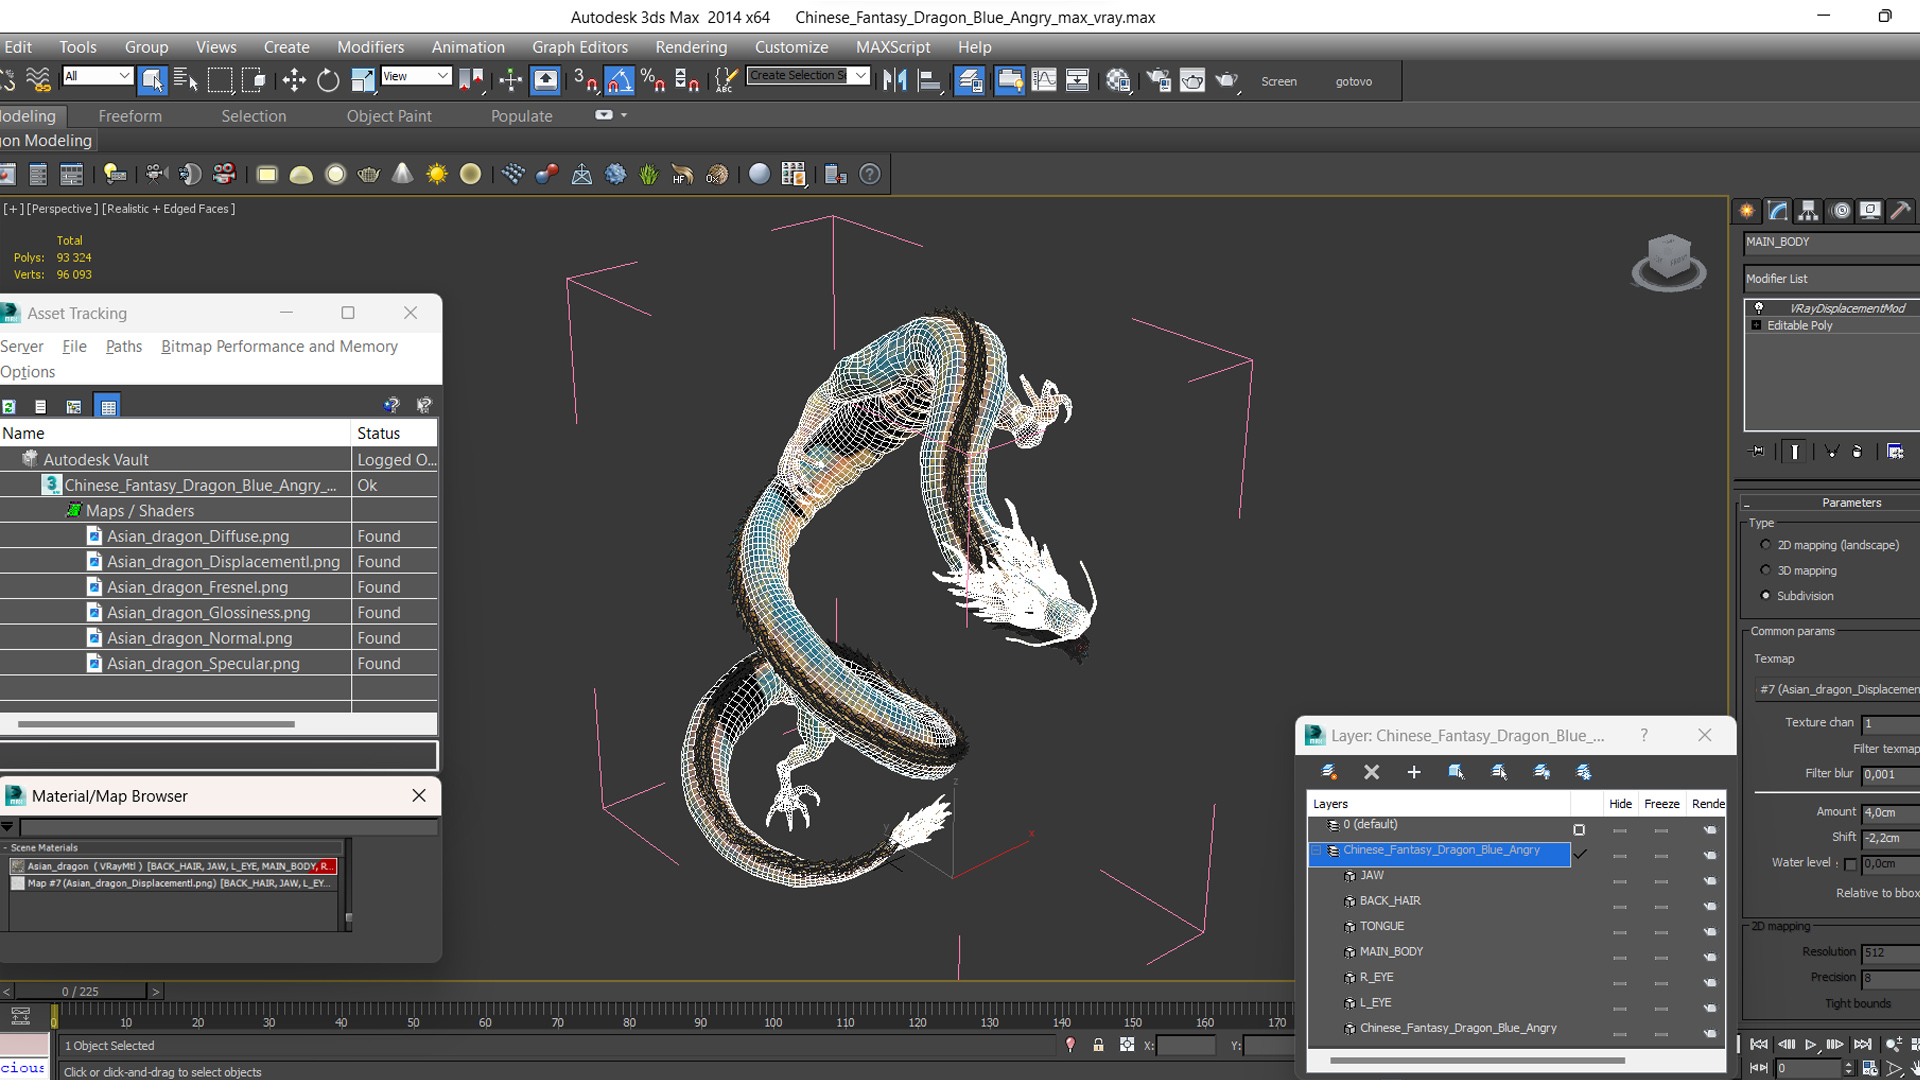Enable Water level checkbox

[x=1850, y=864]
